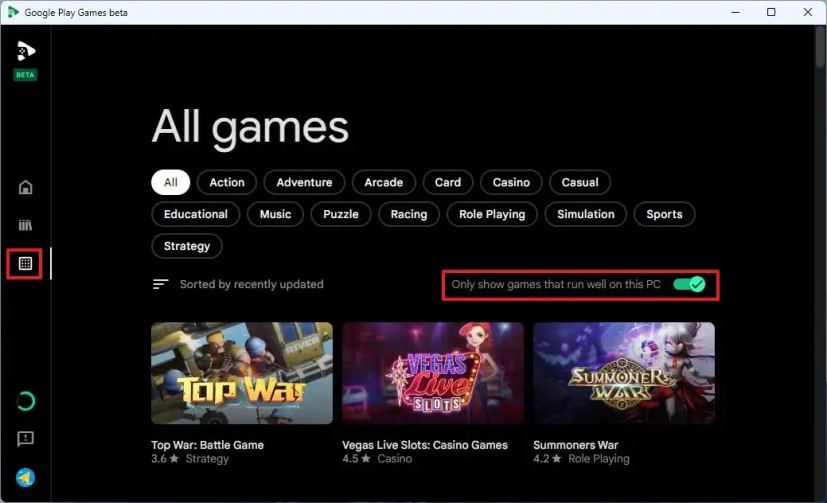
Task: Open the Sorted by recently updated selector
Action: [x=252, y=284]
